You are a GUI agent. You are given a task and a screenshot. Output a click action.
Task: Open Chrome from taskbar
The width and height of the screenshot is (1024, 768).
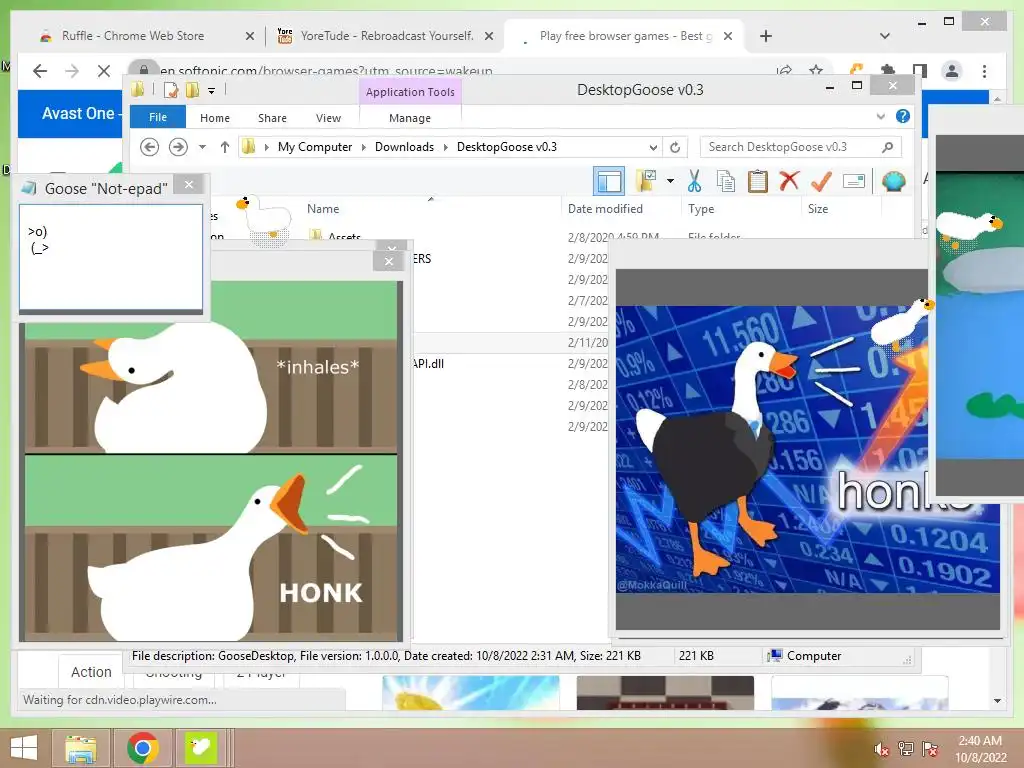click(x=142, y=748)
